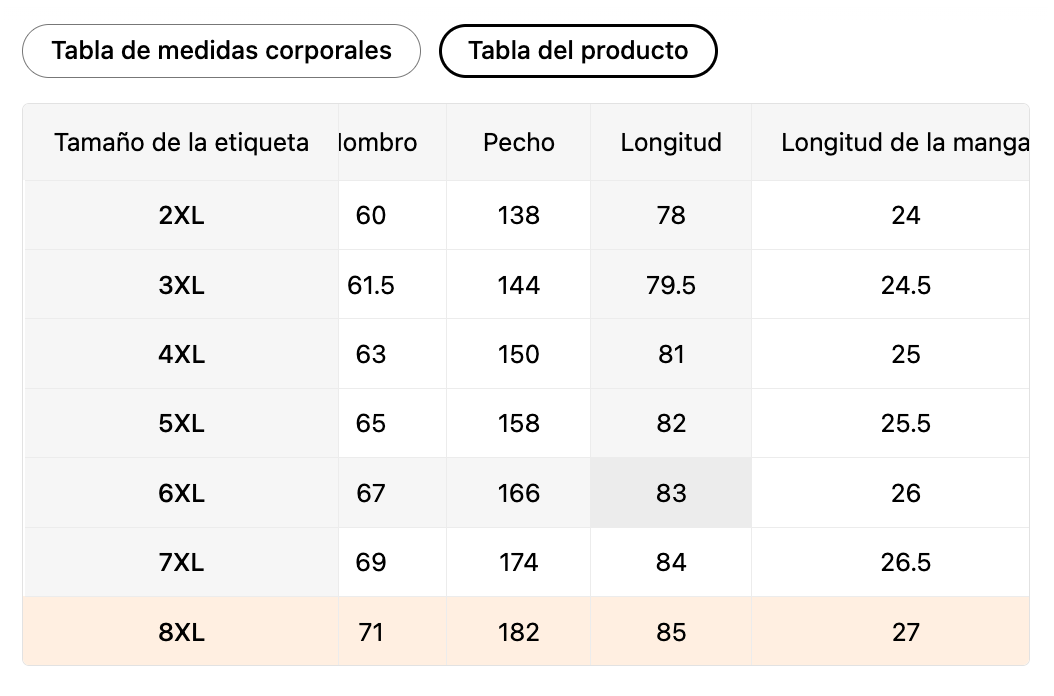Select the highlighted 8XL row label
1054x696 pixels.
click(x=181, y=633)
